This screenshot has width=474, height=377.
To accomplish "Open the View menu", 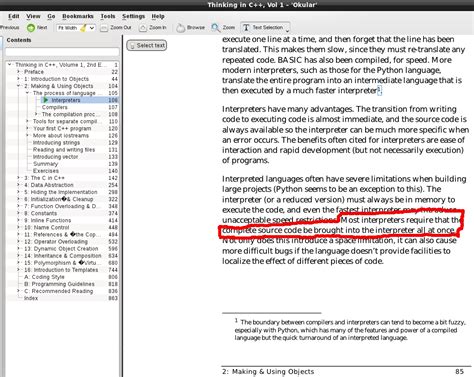I will coord(33,16).
